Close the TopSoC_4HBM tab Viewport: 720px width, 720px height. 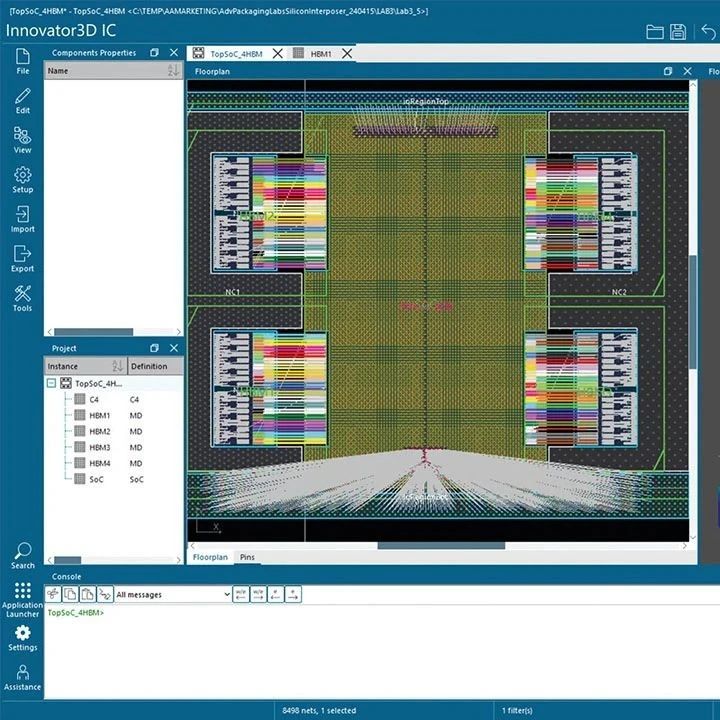(277, 54)
